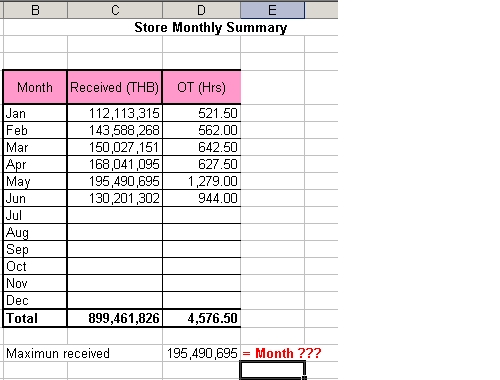Select column C header
This screenshot has height=380, width=500.
115,10
